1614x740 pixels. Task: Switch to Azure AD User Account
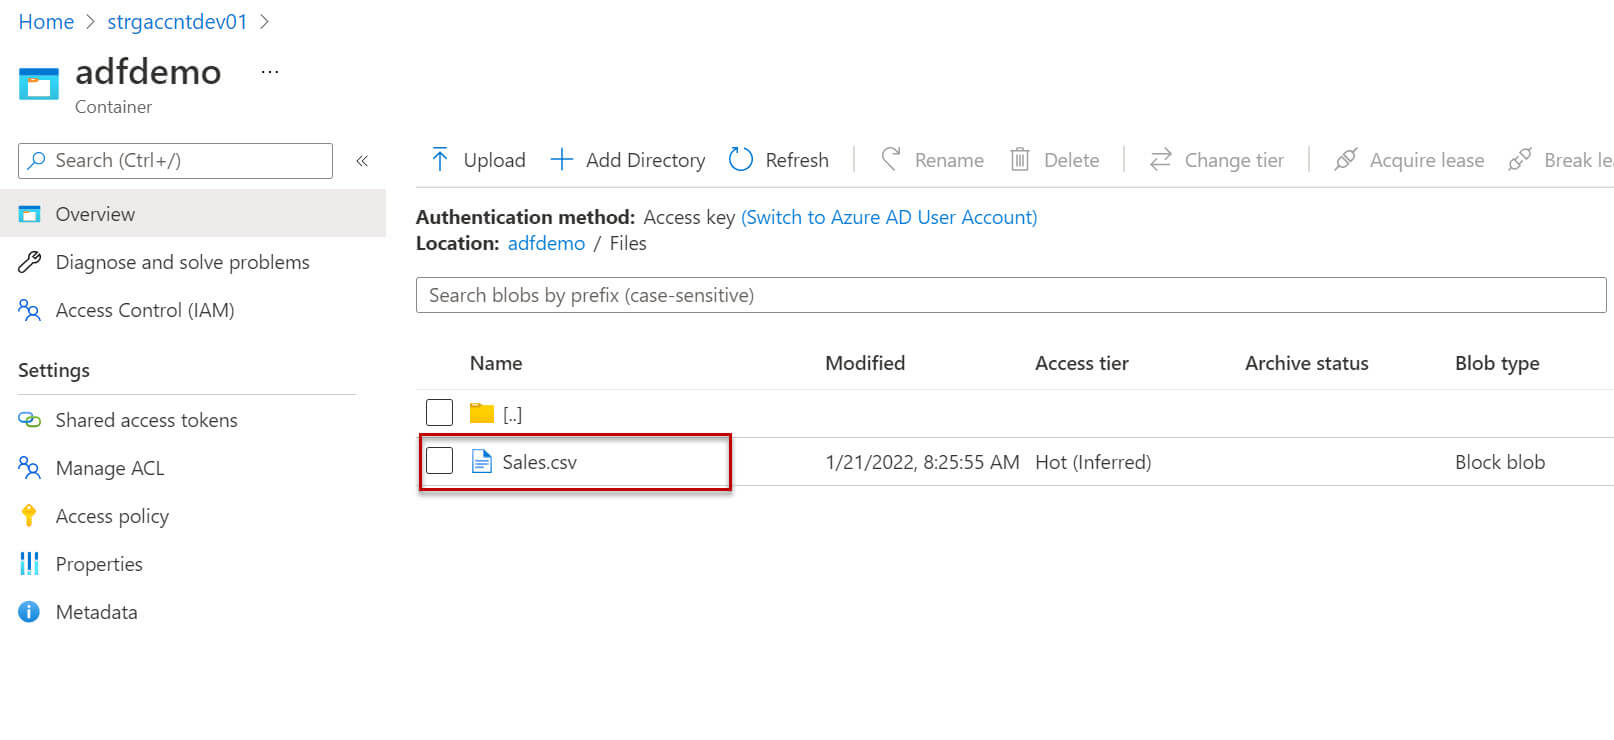point(889,217)
